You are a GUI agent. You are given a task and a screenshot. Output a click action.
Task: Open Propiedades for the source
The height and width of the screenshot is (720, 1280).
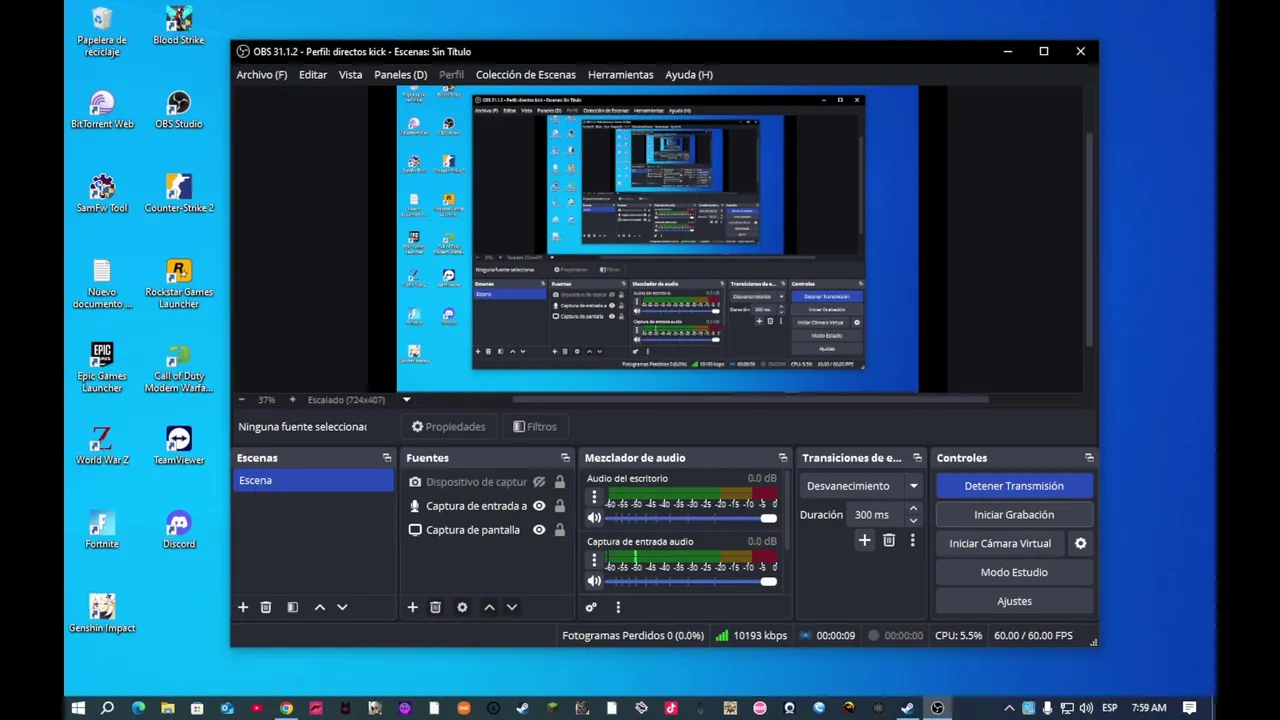click(x=448, y=427)
